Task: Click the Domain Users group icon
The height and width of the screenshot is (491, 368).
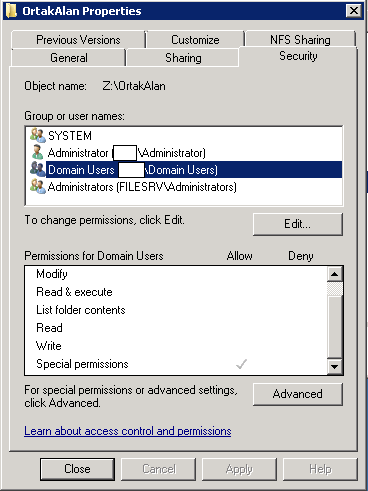Action: point(38,169)
